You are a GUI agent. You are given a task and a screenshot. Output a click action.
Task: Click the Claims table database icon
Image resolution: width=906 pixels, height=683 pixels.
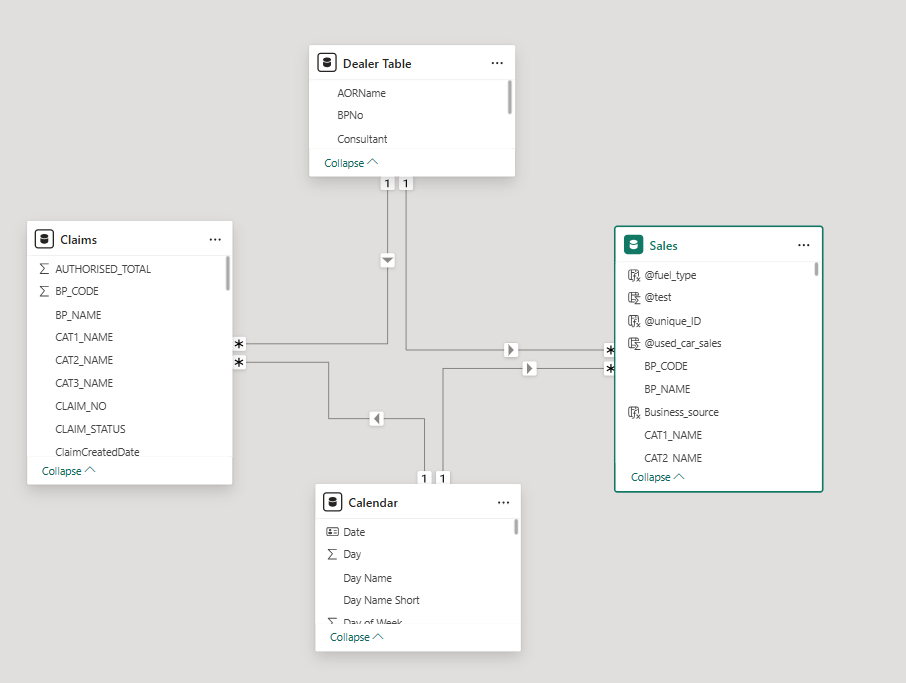click(44, 239)
